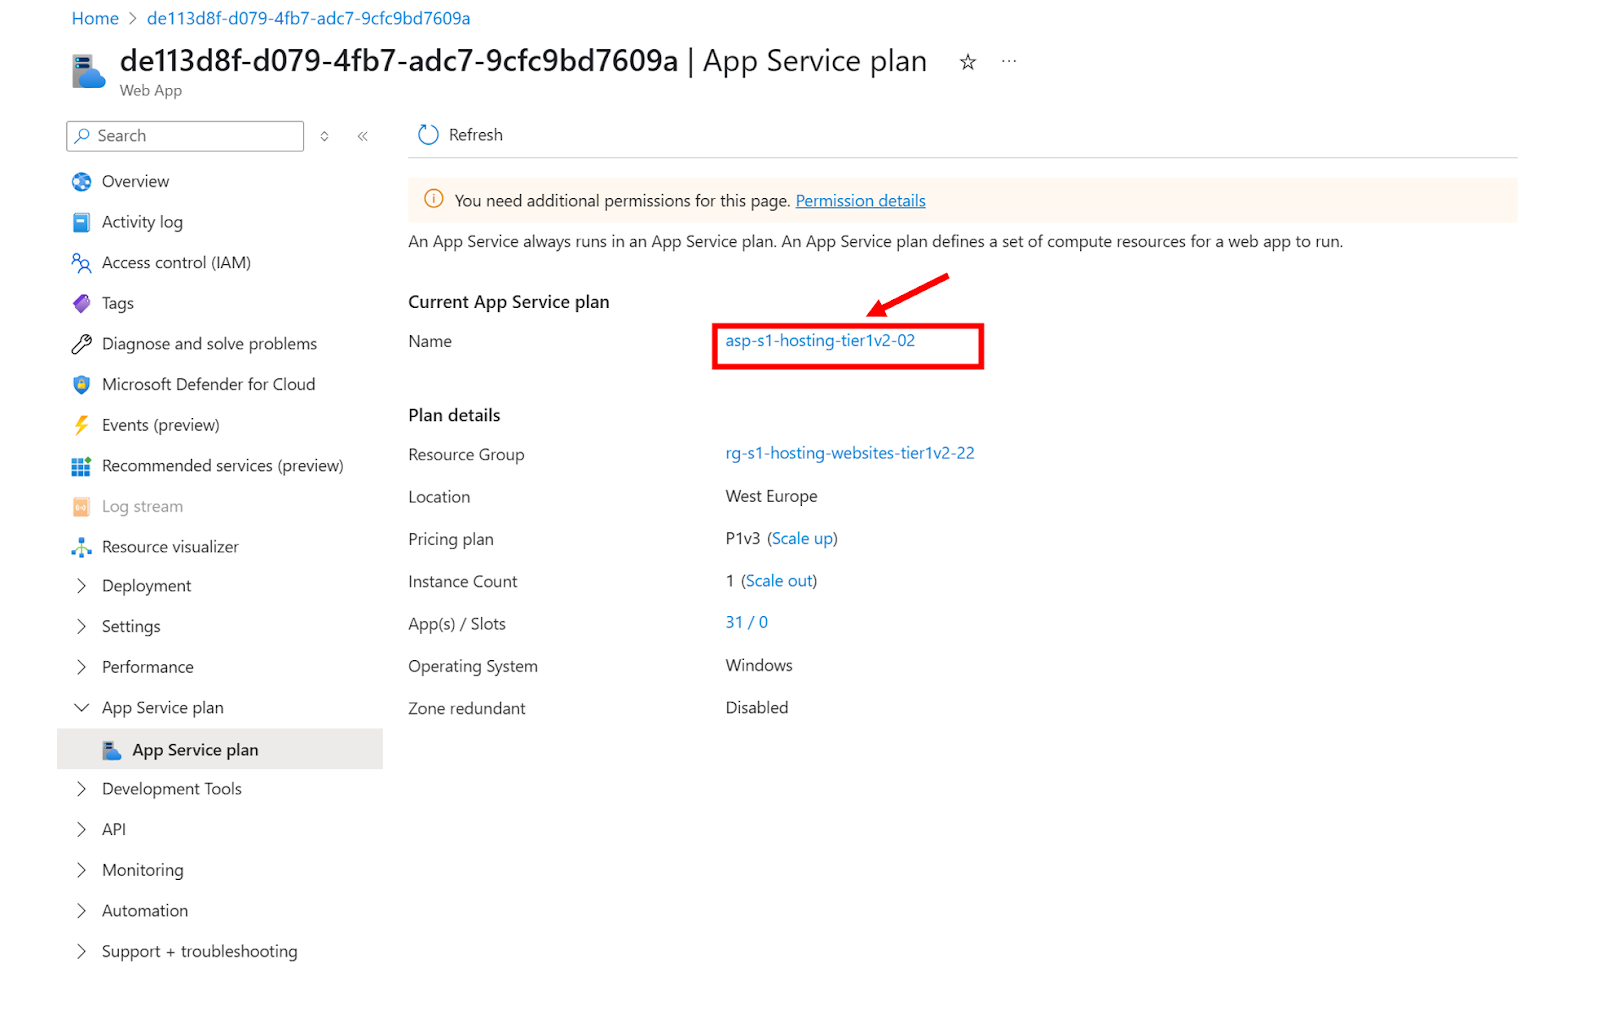Select Diagnose and solve problems
Image resolution: width=1600 pixels, height=1034 pixels.
pos(209,344)
